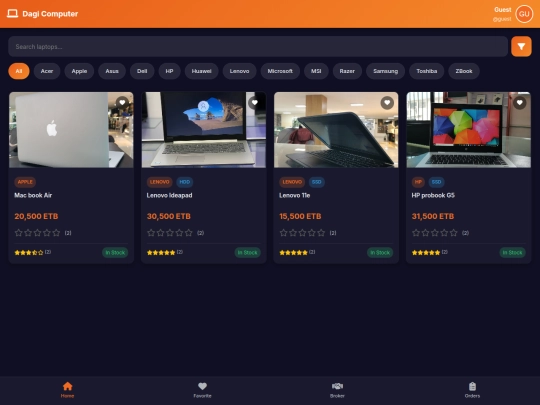Click the 30,500 ETB price
540x405 pixels.
tap(169, 216)
